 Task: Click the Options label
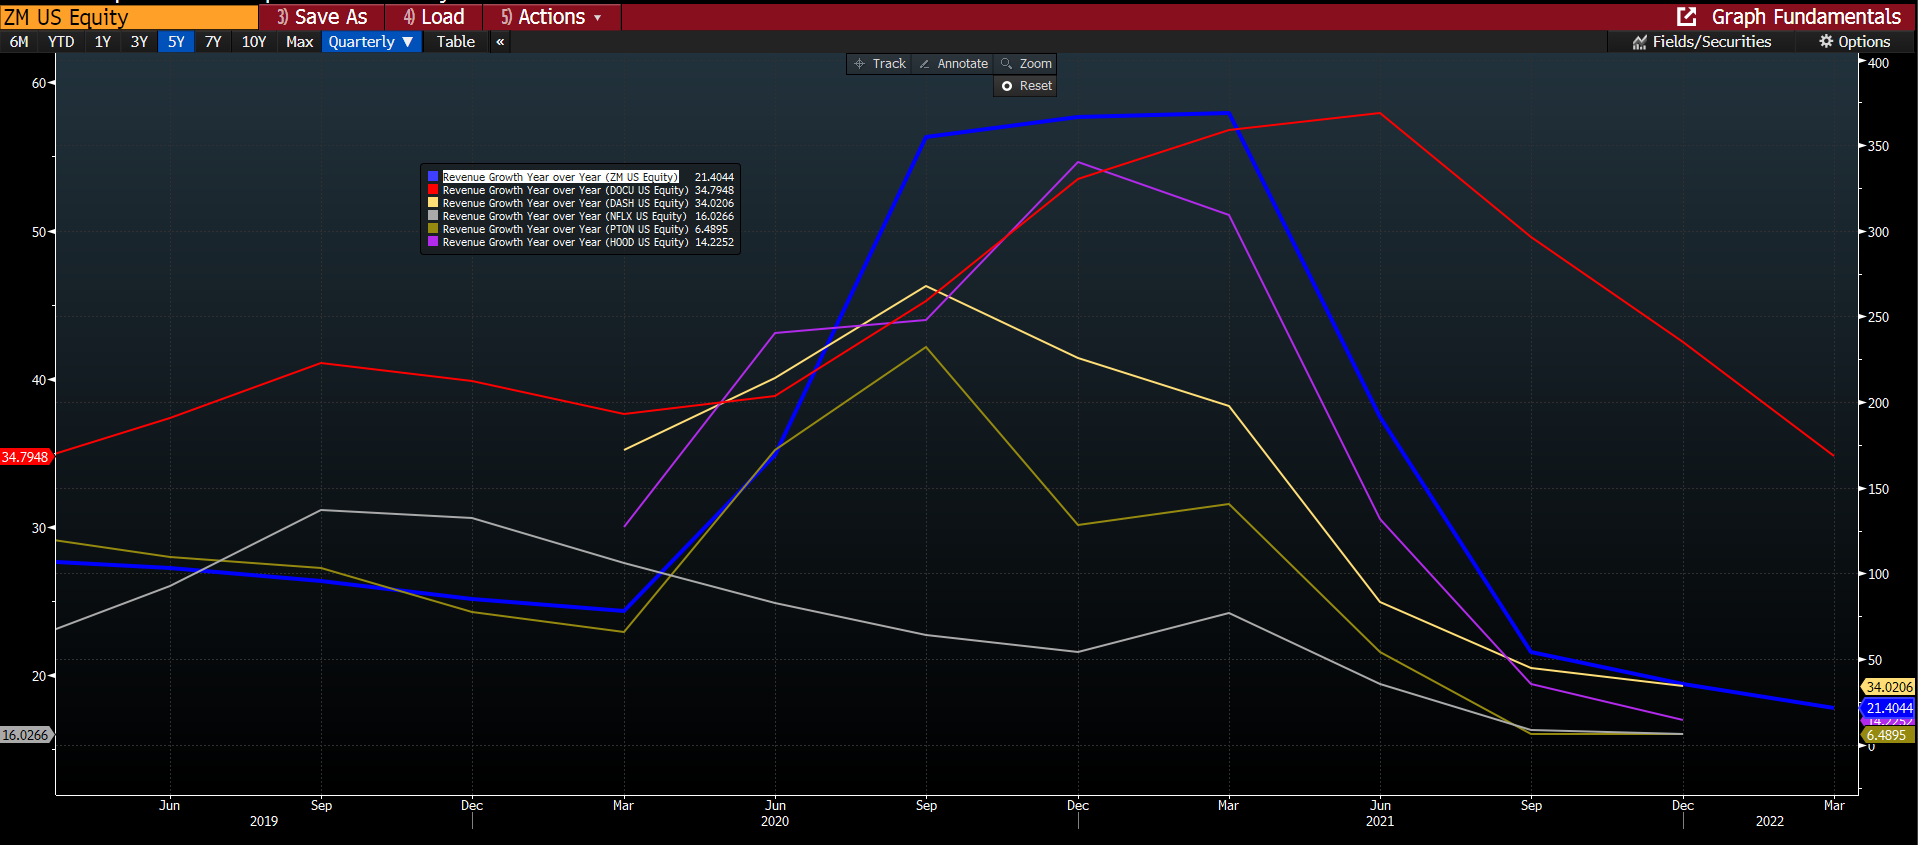pyautogui.click(x=1864, y=42)
